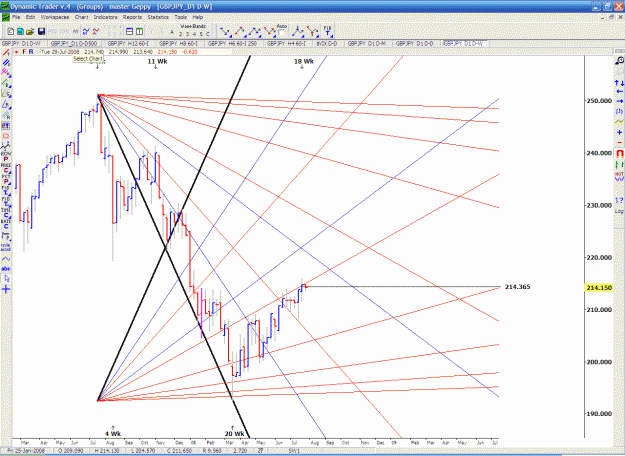Select the ROW P price tool
625x456 pixels.
(6, 156)
